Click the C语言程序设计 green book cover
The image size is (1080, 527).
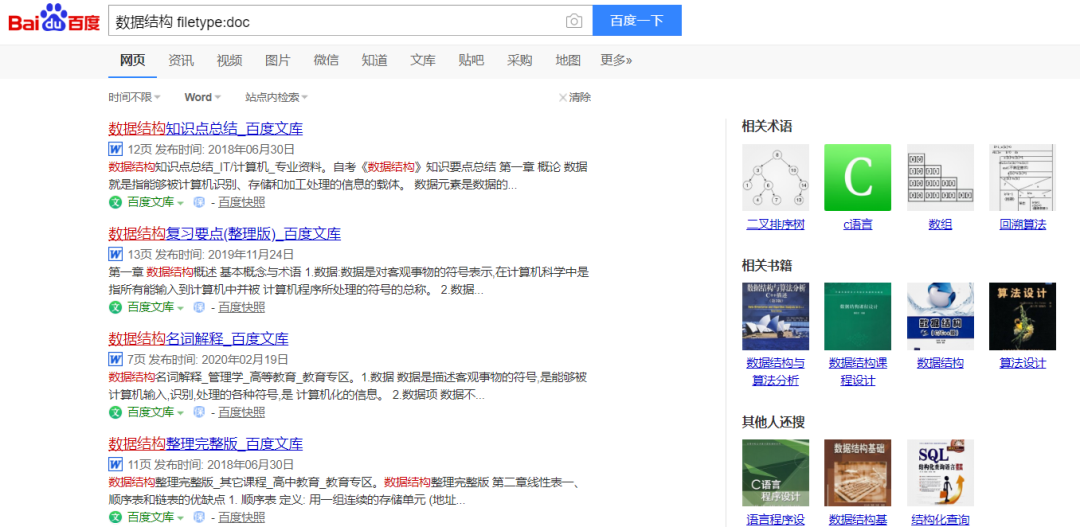pos(775,473)
